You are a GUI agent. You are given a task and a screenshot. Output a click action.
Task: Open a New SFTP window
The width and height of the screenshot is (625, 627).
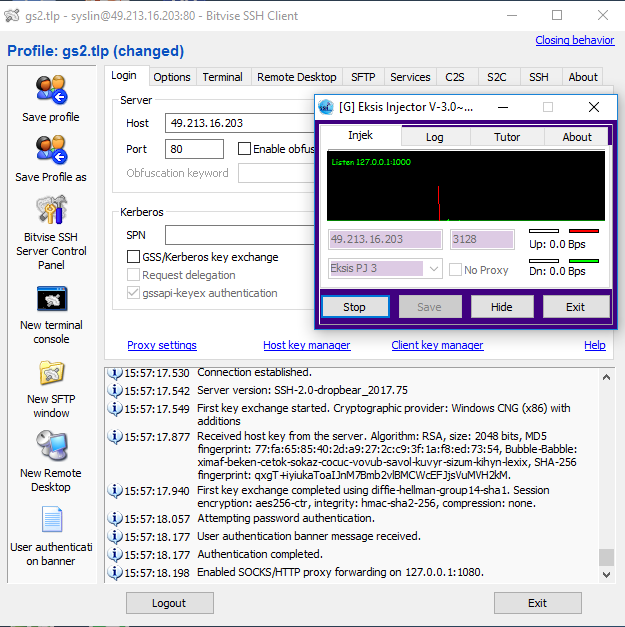coord(52,373)
